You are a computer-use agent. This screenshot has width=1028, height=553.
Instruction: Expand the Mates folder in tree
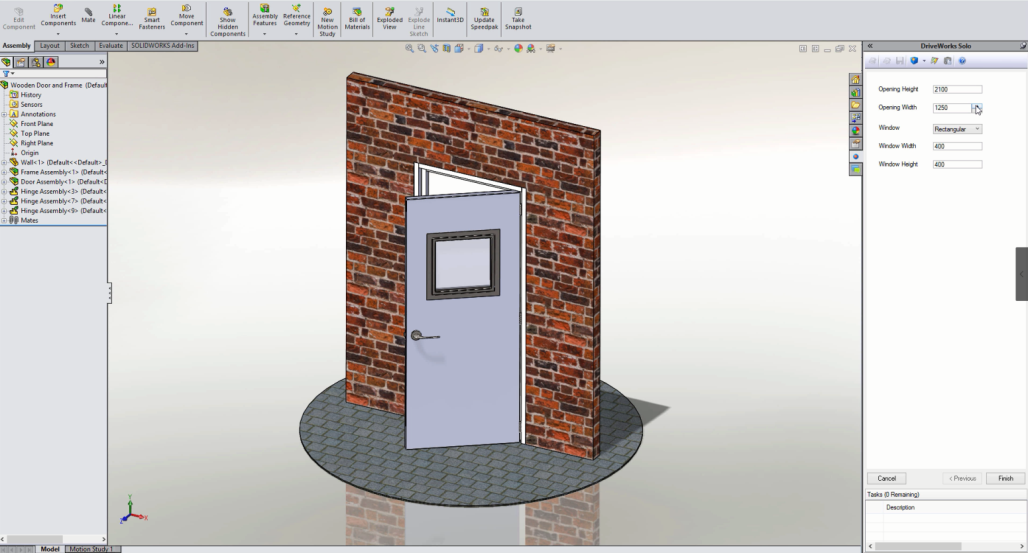click(4, 221)
